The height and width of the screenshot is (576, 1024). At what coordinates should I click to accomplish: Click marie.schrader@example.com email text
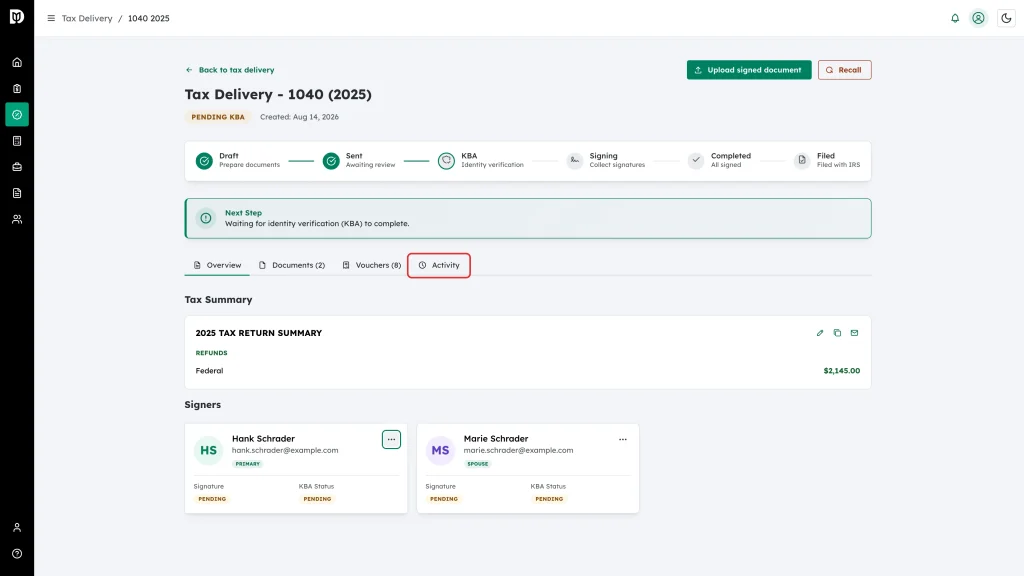tap(519, 451)
